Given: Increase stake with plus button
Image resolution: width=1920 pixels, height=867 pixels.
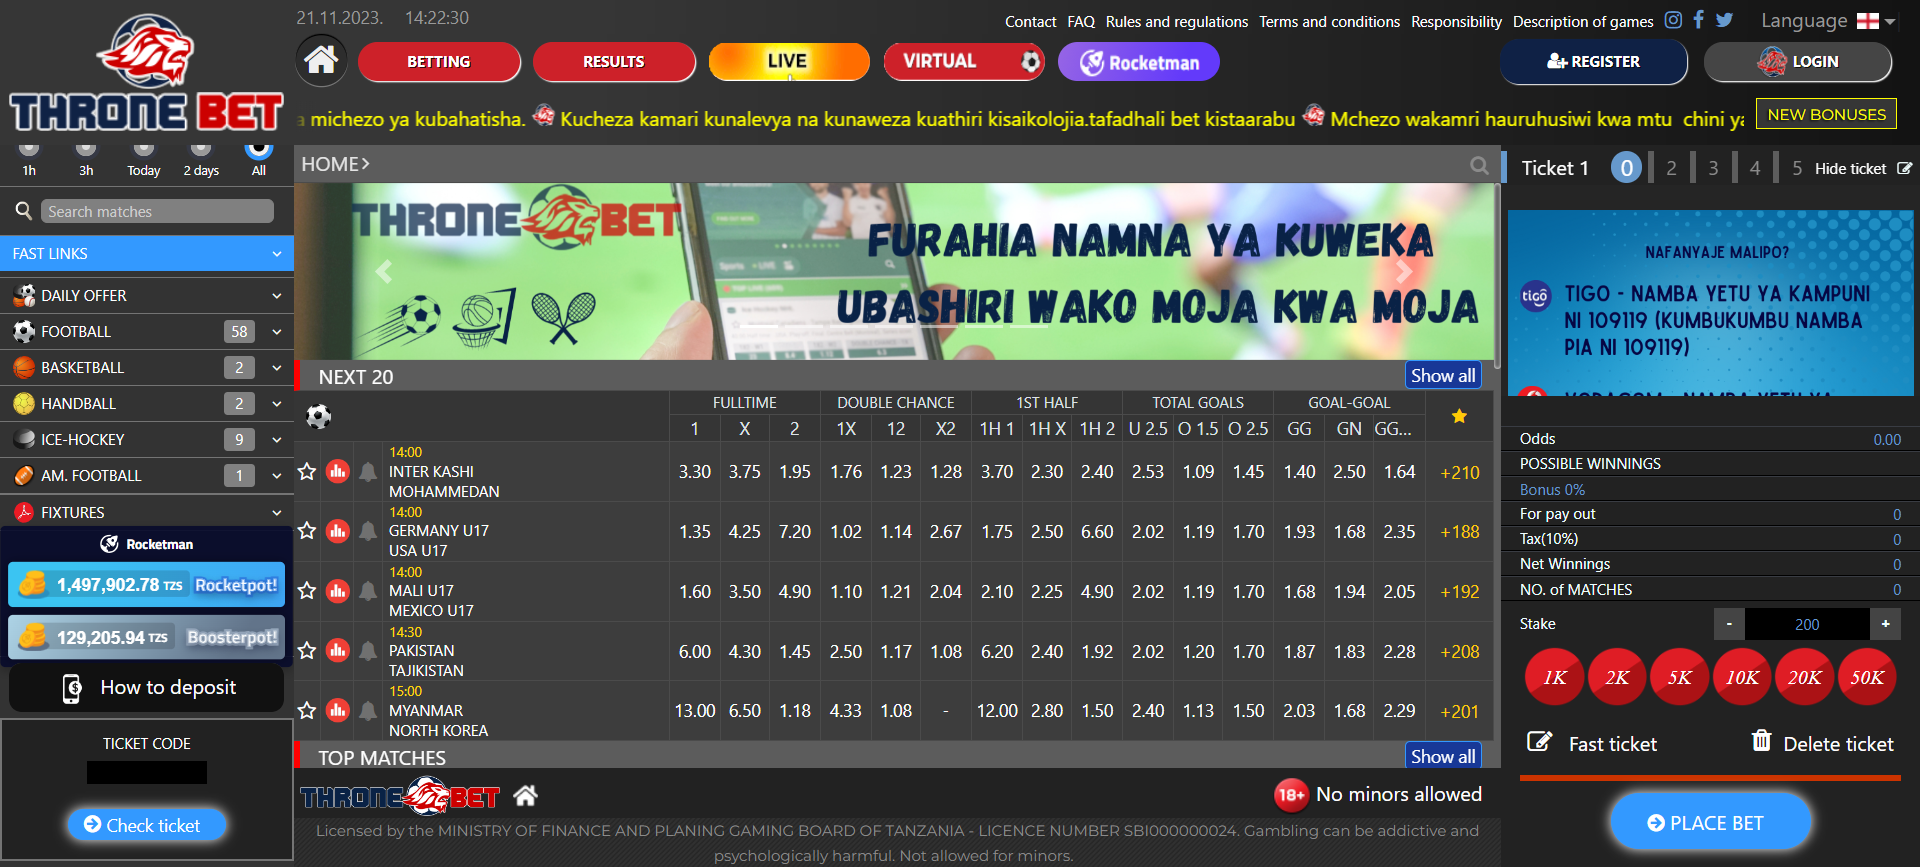Looking at the screenshot, I should pos(1885,624).
